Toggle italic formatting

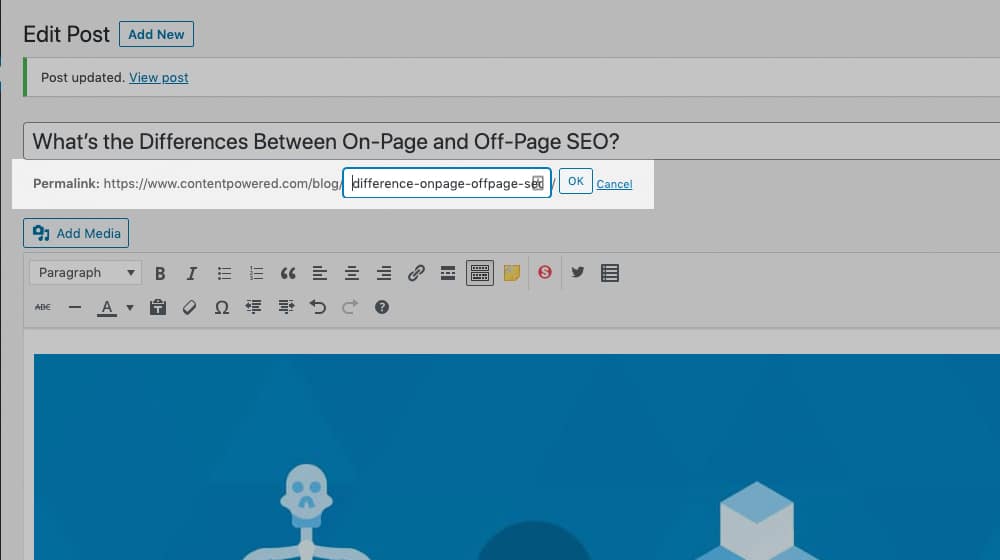tap(191, 273)
